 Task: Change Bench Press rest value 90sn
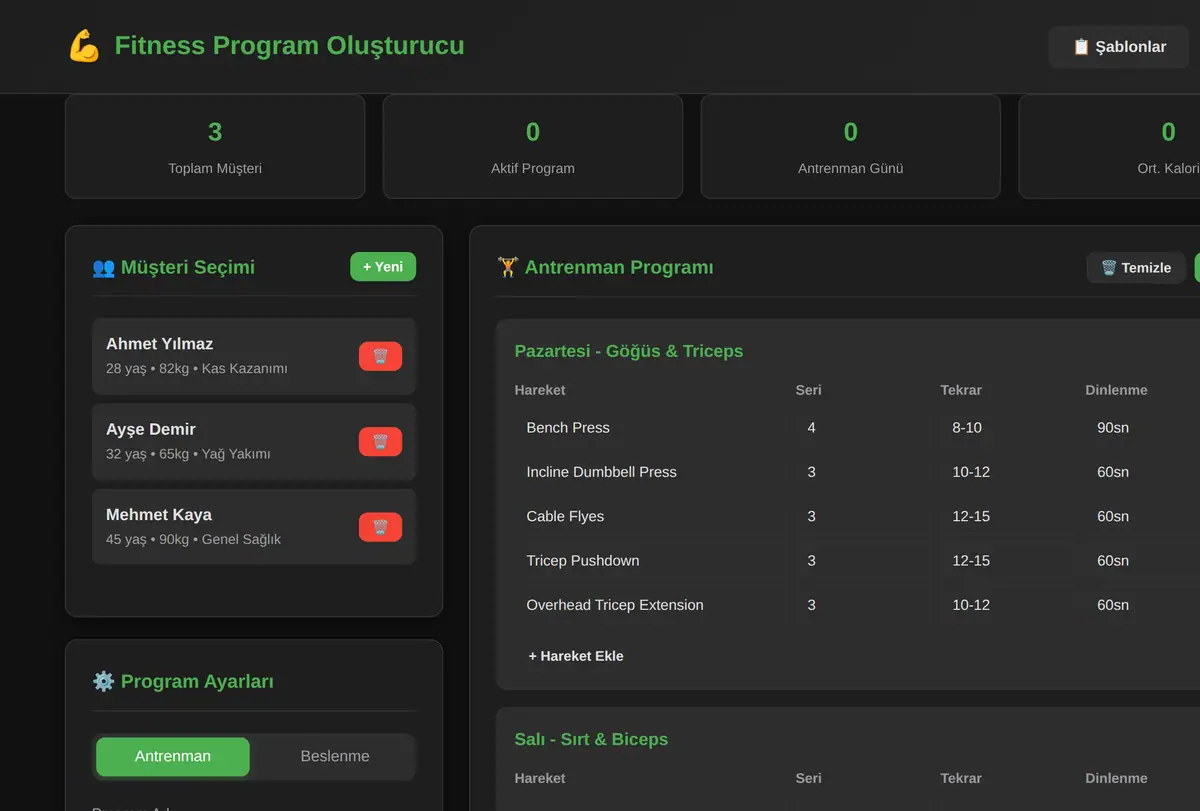point(1142,428)
